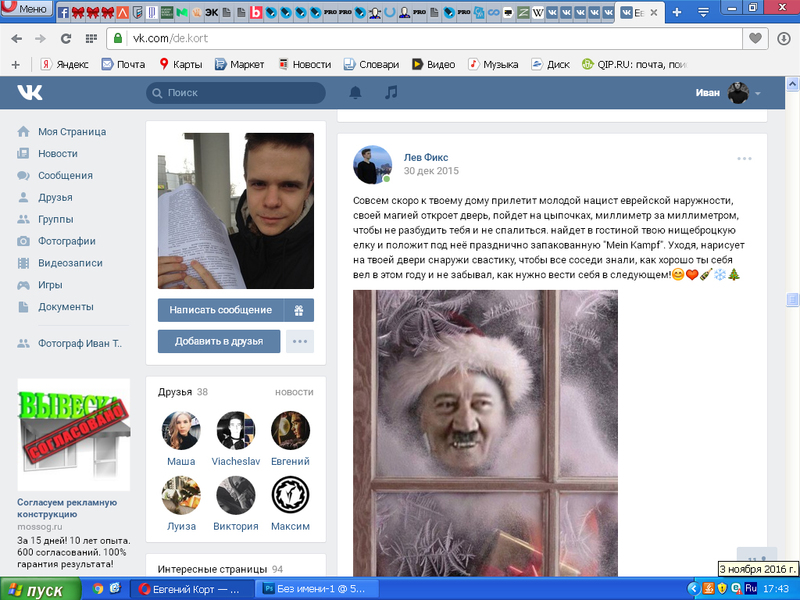Send a gift via gift icon button
800x600 pixels.
coord(299,310)
